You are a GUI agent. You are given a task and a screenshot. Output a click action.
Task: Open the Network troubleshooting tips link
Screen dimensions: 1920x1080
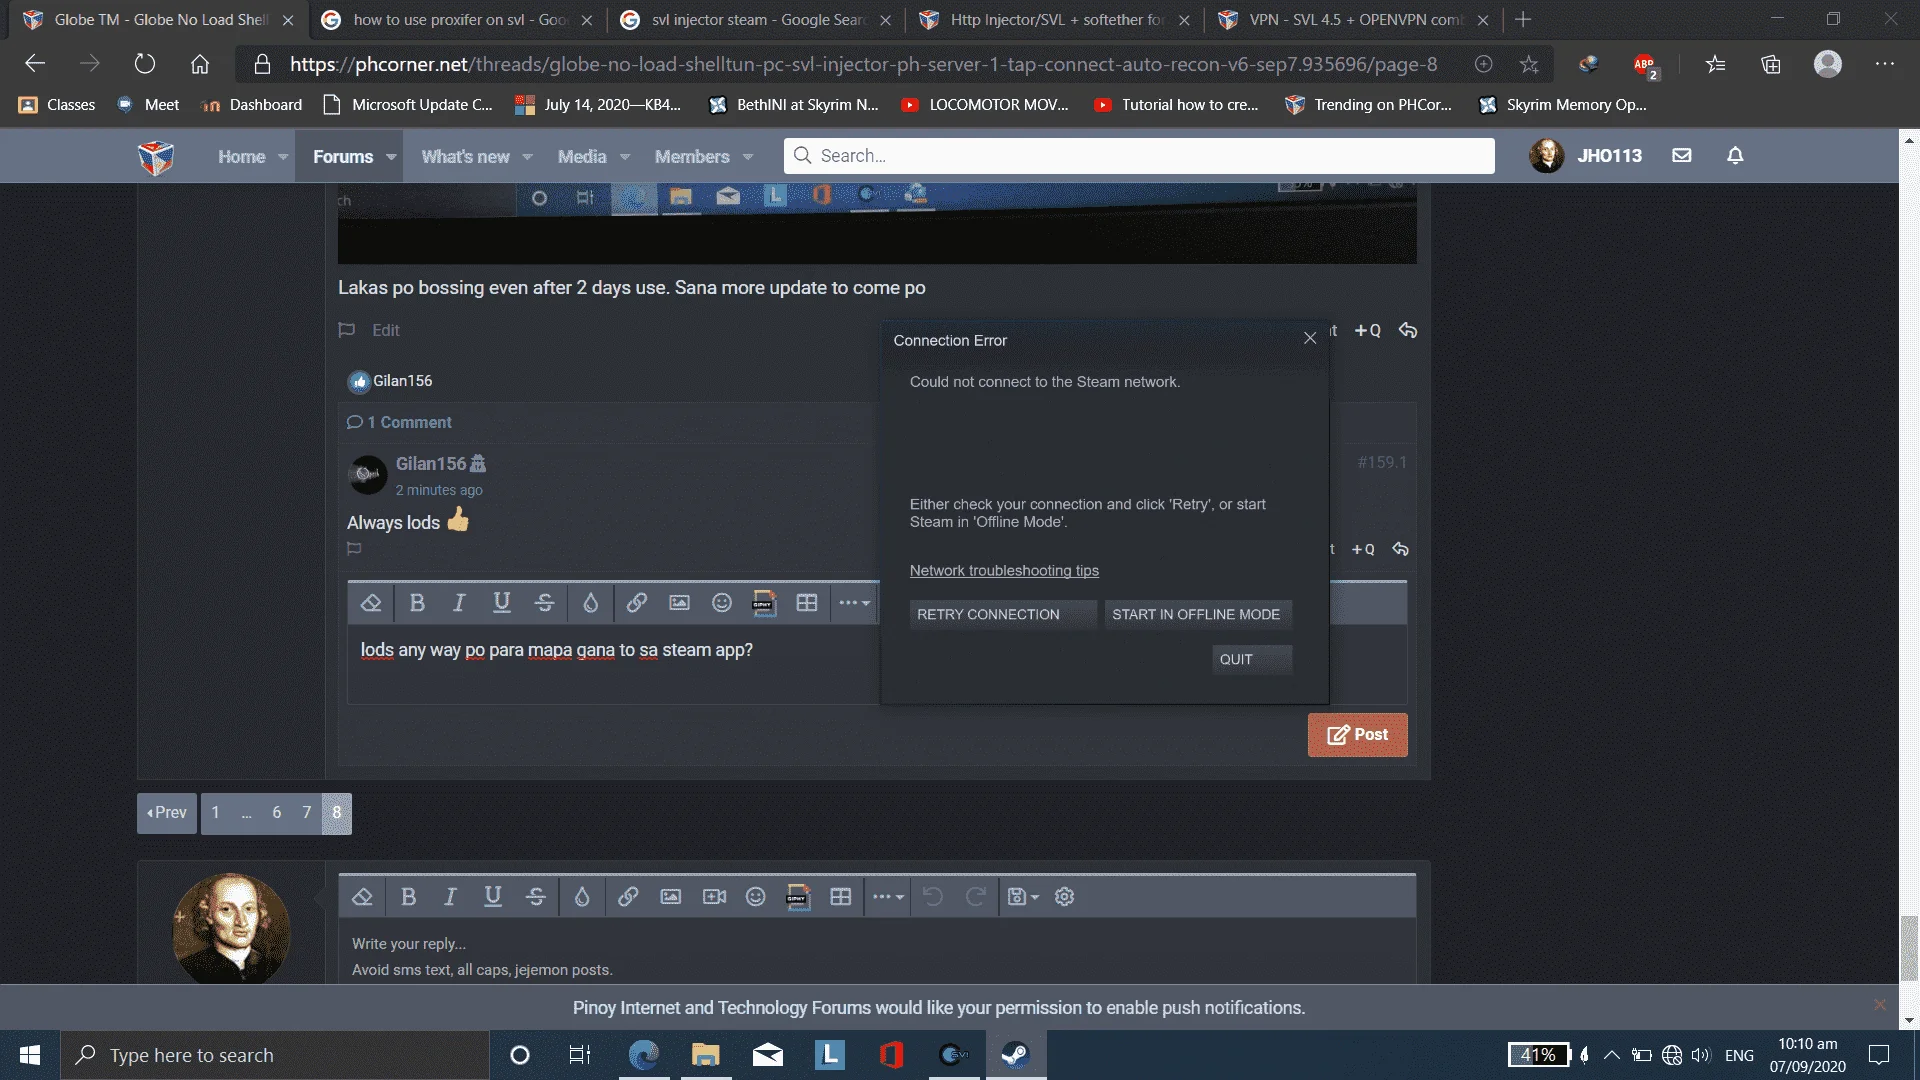(x=1004, y=570)
